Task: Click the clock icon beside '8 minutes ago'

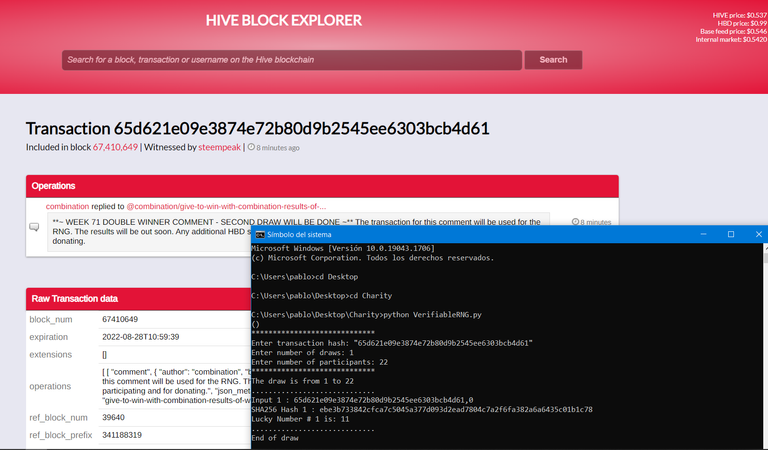Action: (x=251, y=147)
